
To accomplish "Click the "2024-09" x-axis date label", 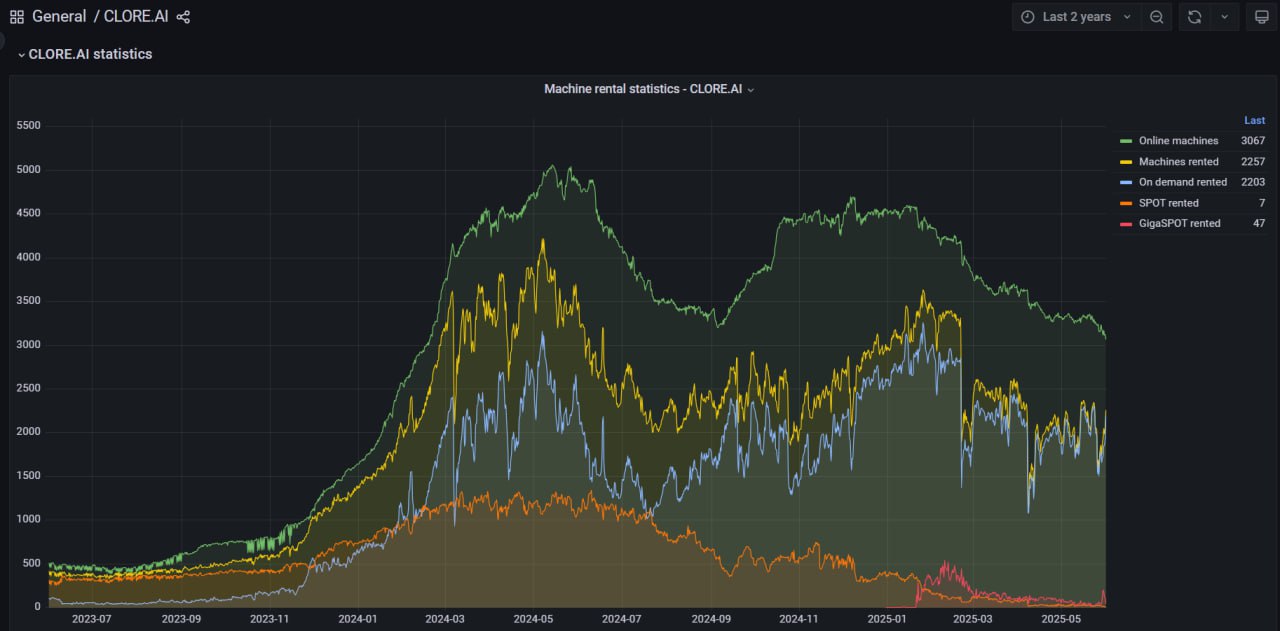I will [710, 619].
